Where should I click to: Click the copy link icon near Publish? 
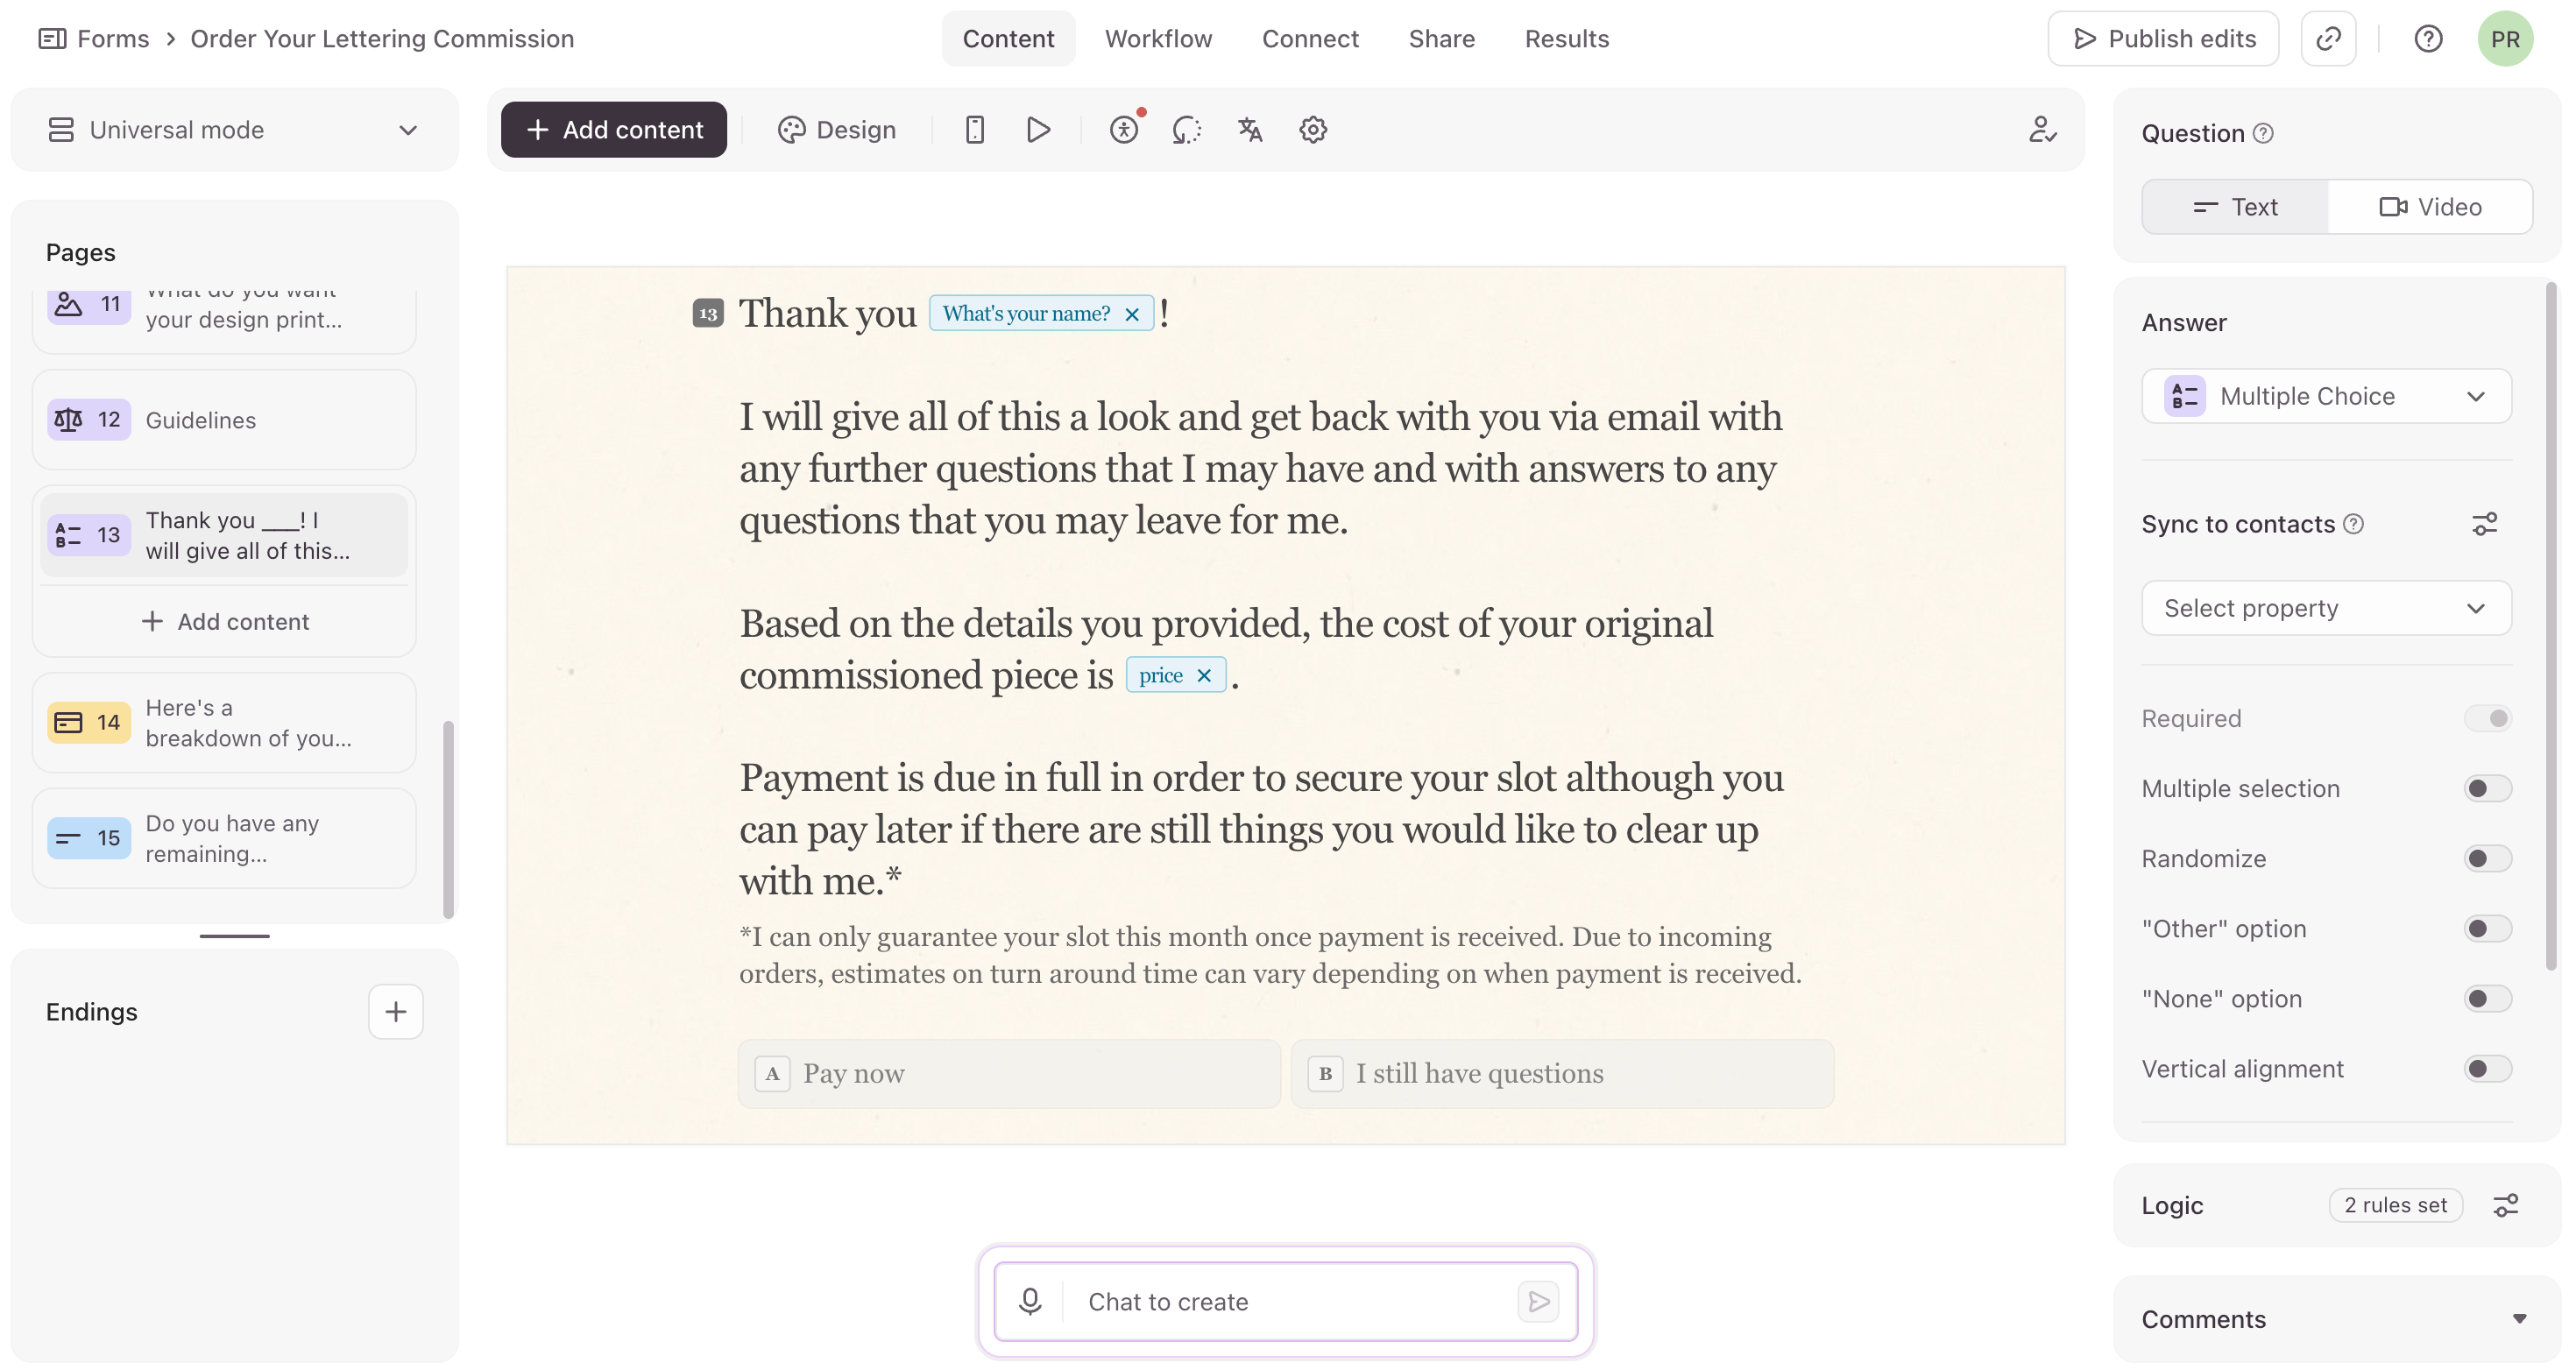click(x=2328, y=39)
